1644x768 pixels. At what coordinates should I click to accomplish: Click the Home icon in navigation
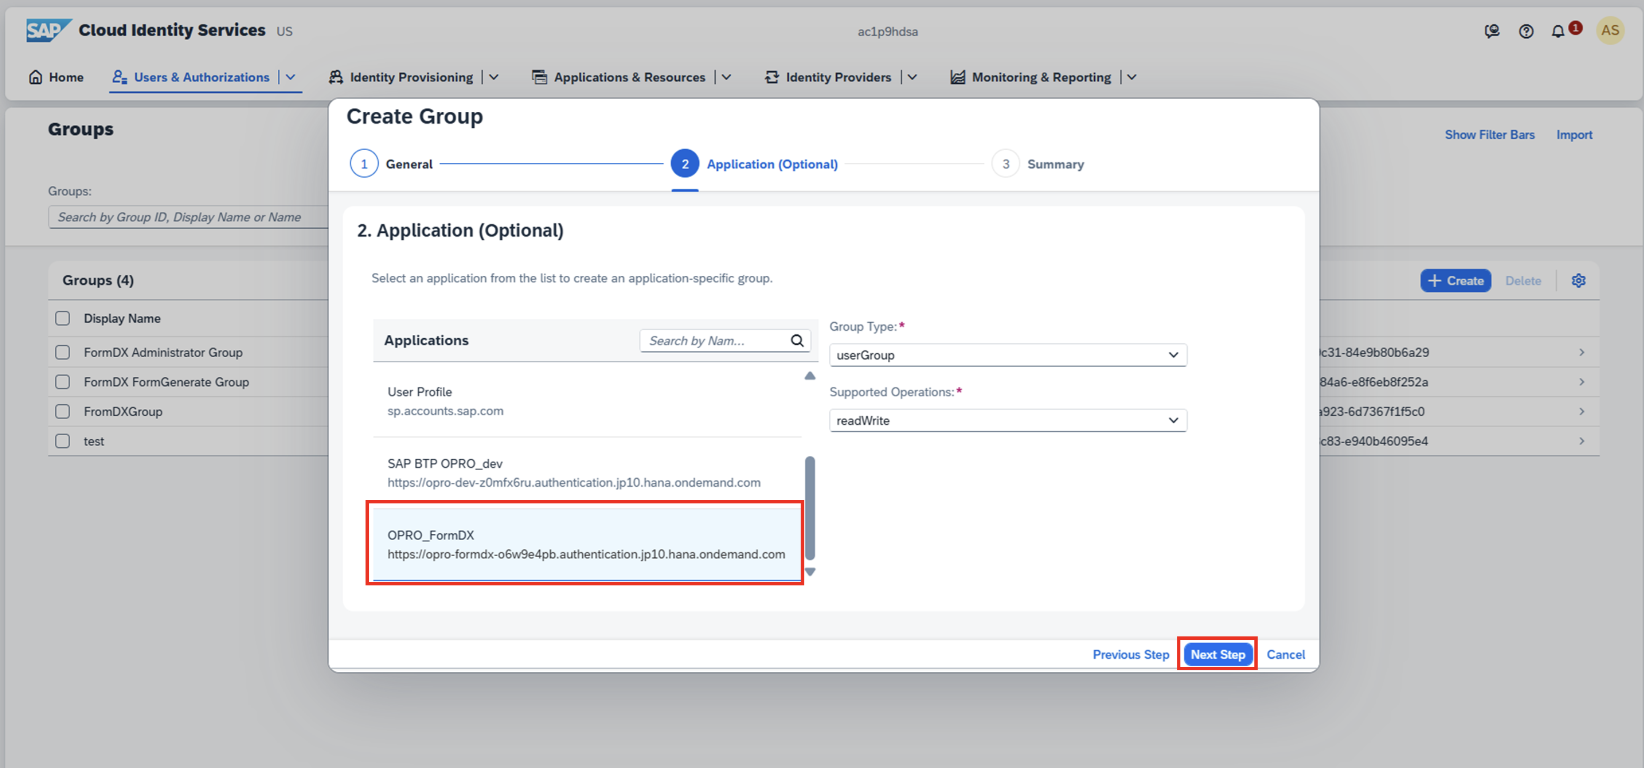coord(36,77)
